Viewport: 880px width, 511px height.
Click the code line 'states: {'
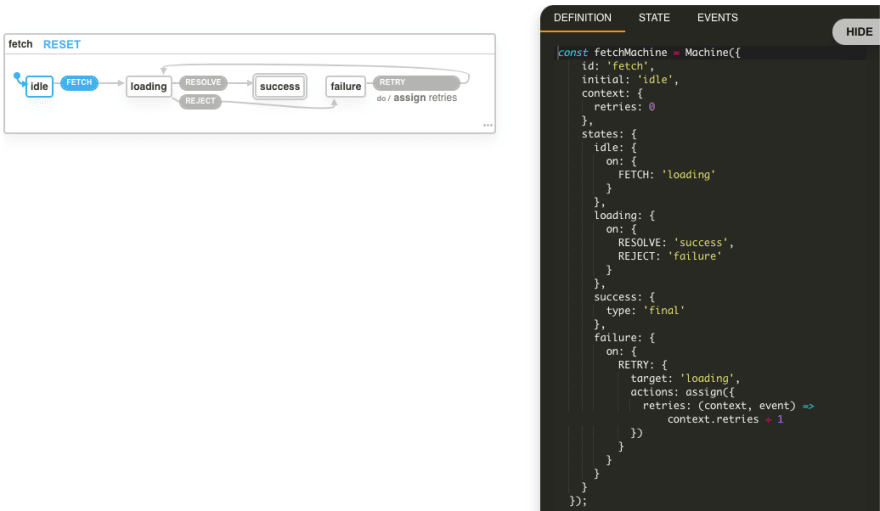[609, 134]
